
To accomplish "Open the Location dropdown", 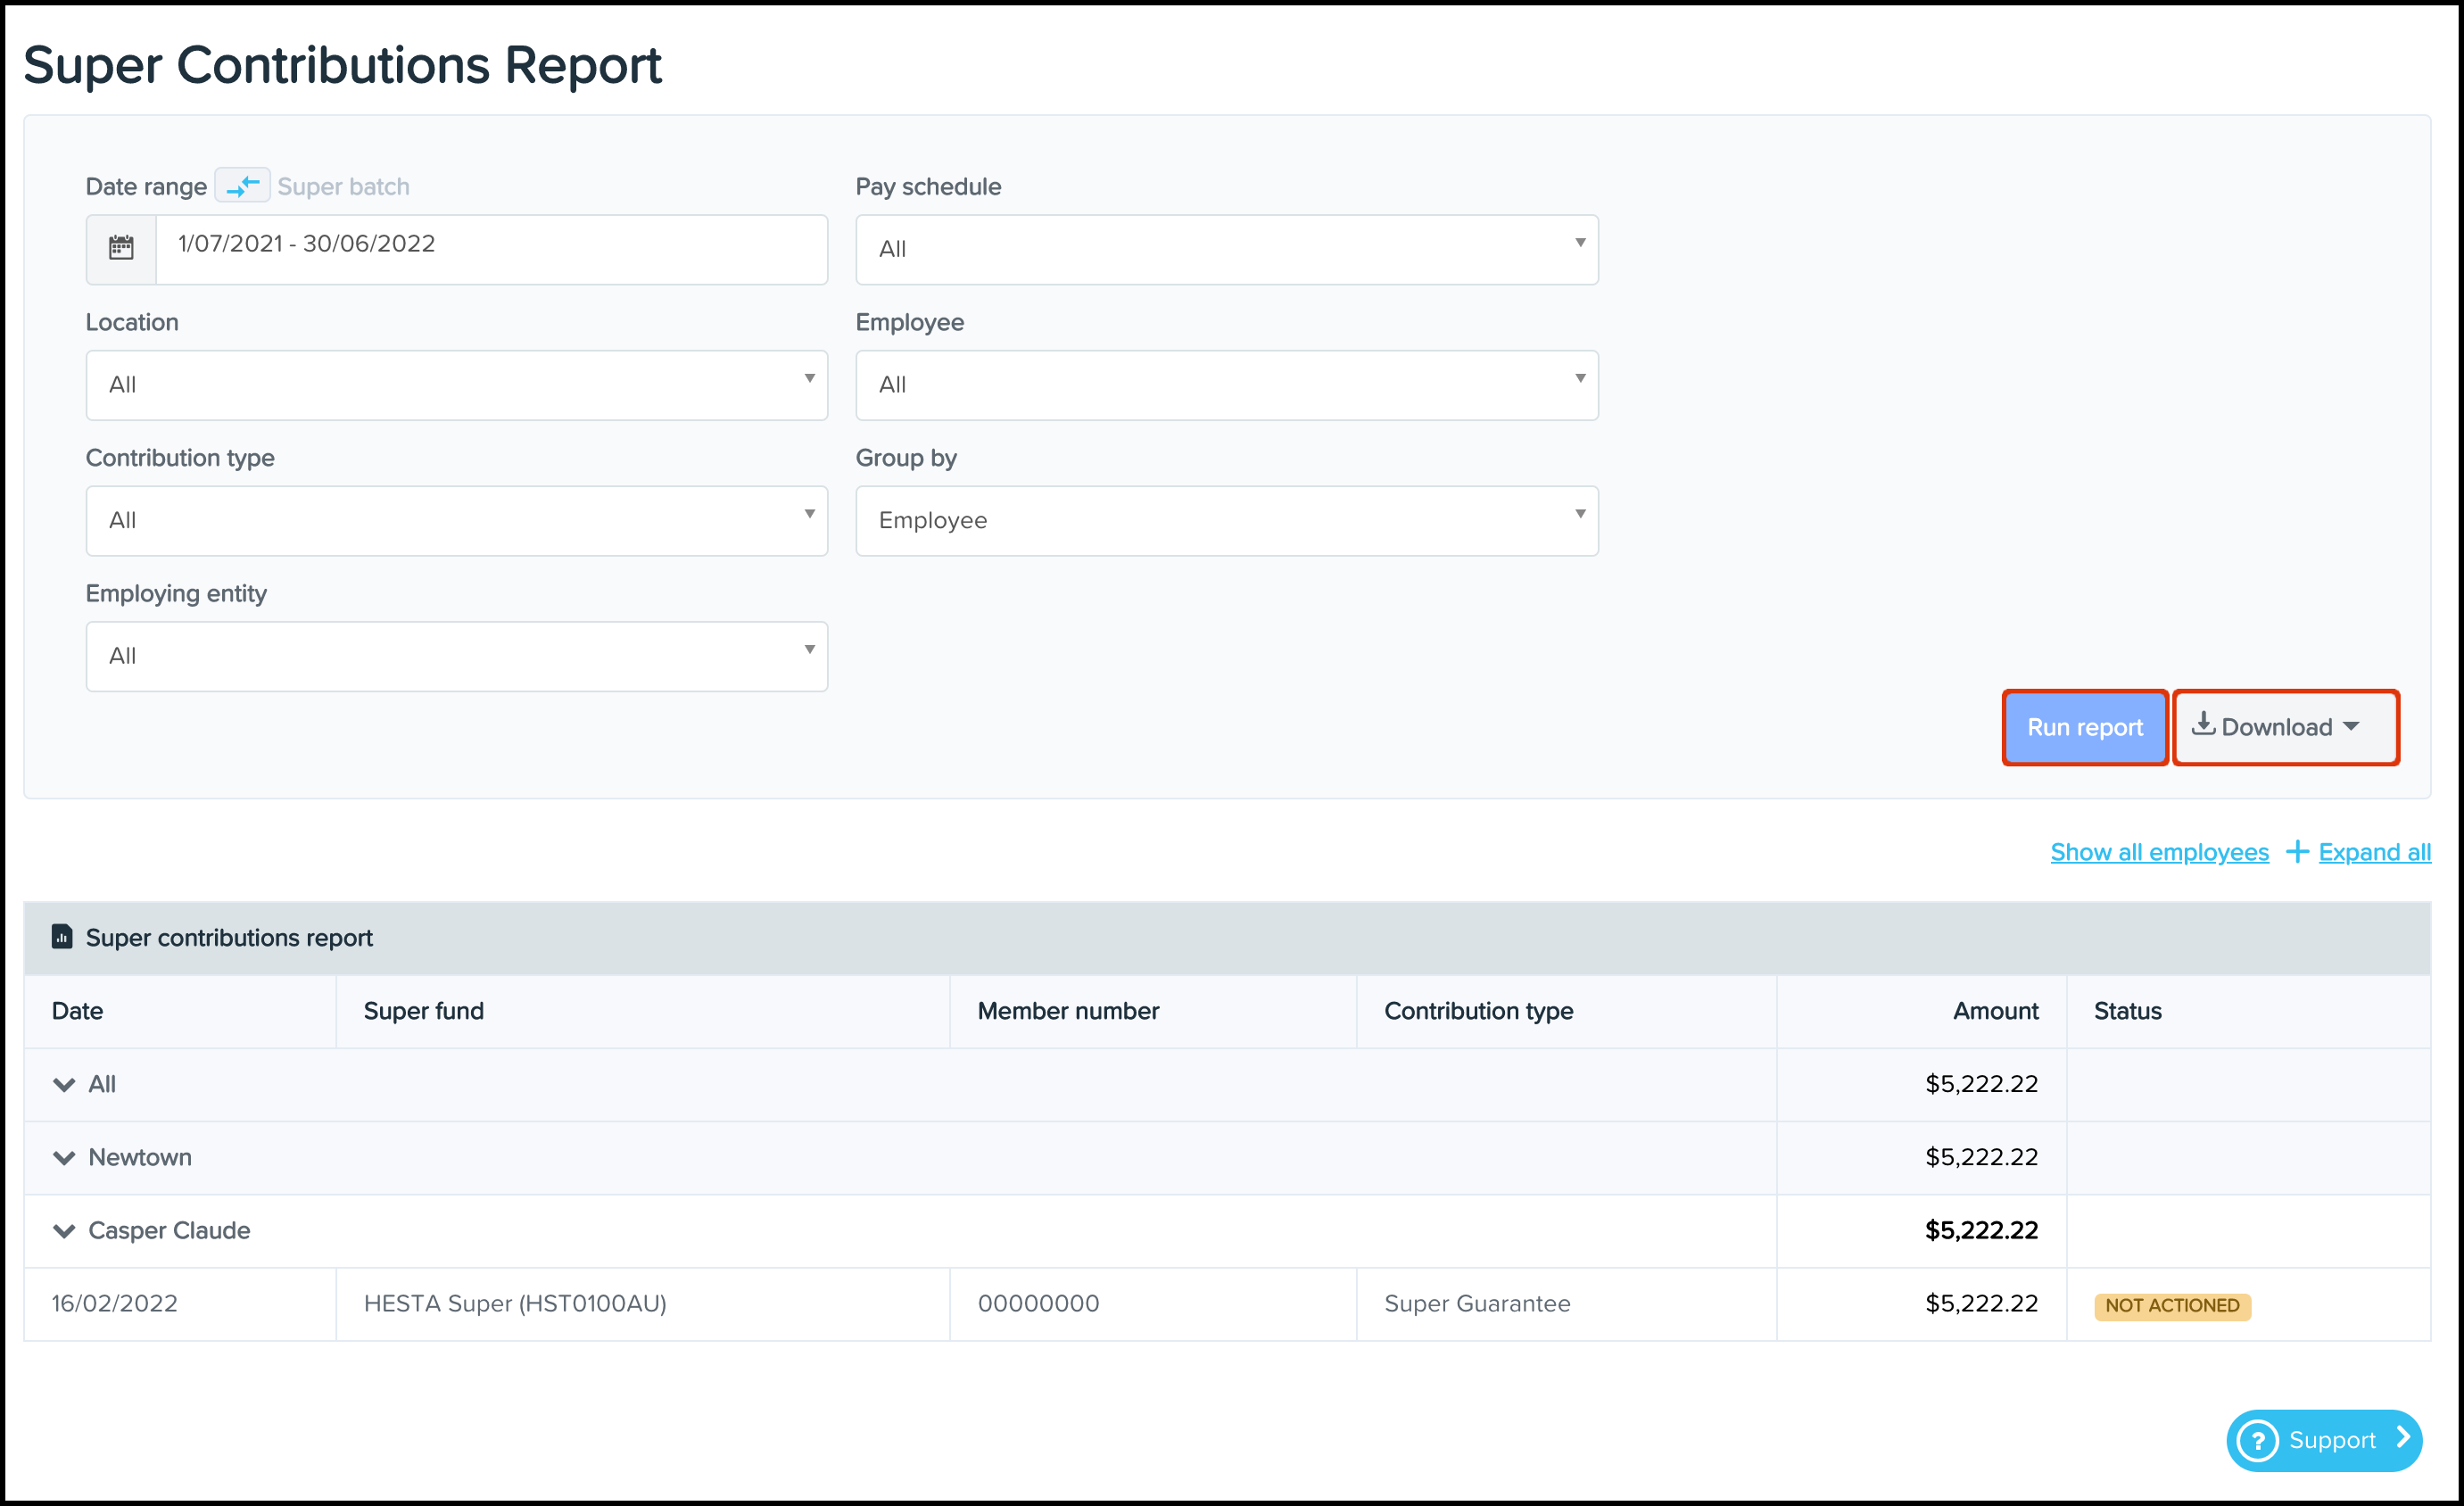I will (456, 385).
